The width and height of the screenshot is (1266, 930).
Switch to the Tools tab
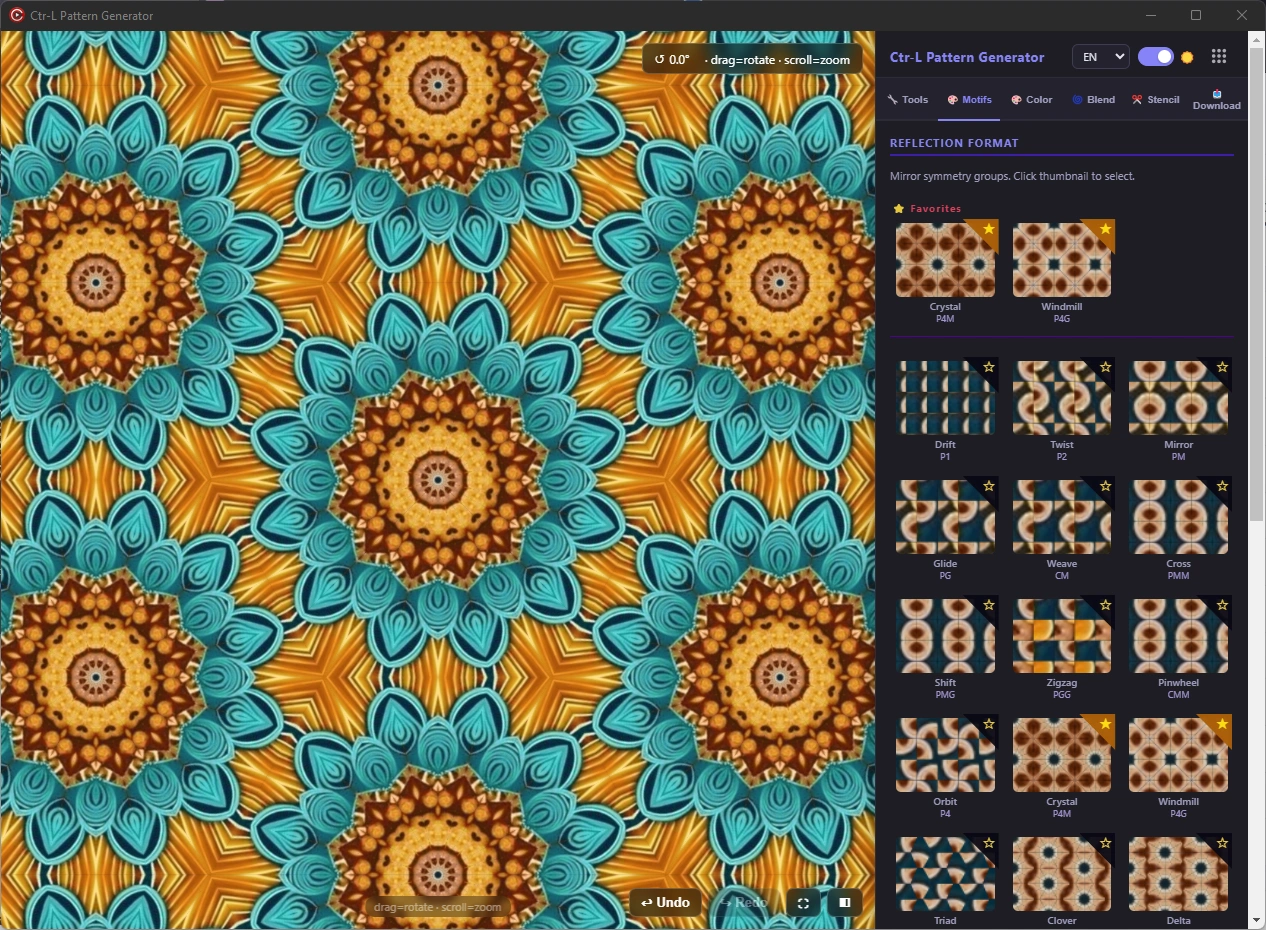click(908, 100)
